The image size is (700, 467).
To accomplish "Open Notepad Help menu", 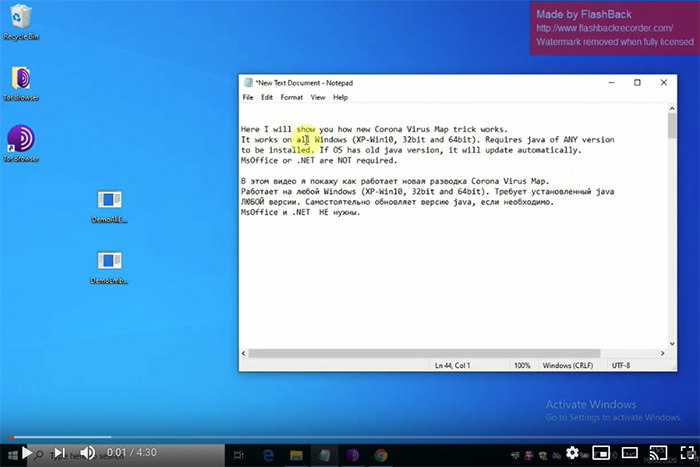I will (x=340, y=97).
